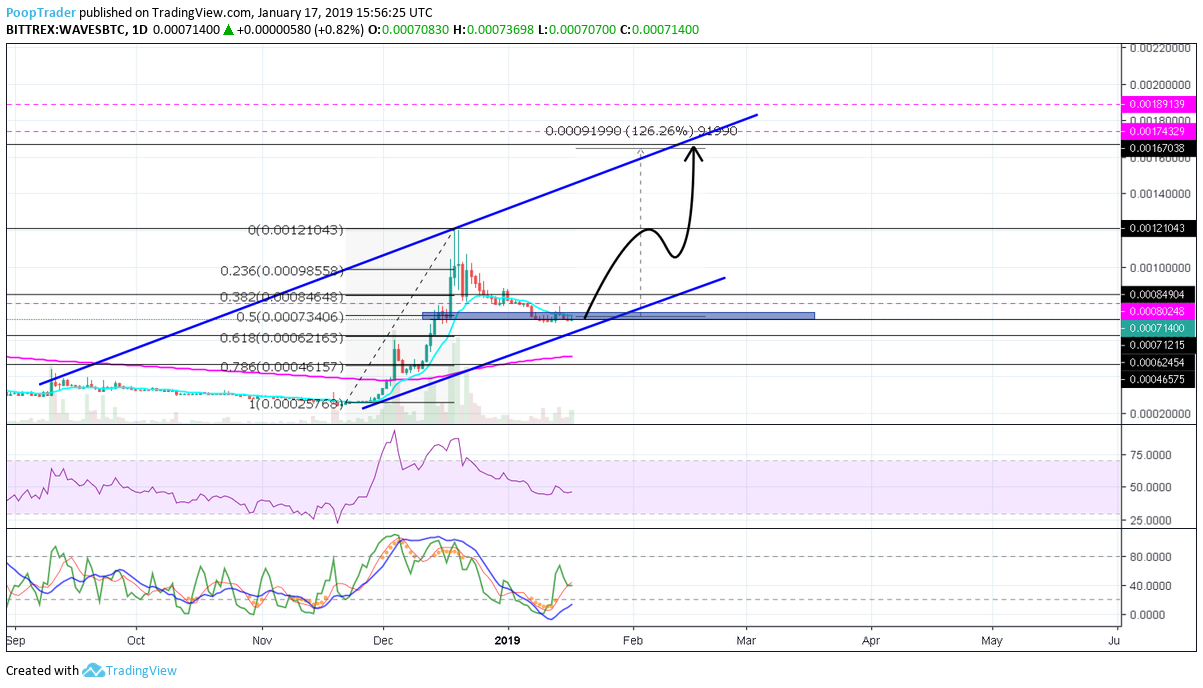This screenshot has height=688, width=1203.
Task: Click the magenta 0.00080248 price label
Action: click(1156, 311)
